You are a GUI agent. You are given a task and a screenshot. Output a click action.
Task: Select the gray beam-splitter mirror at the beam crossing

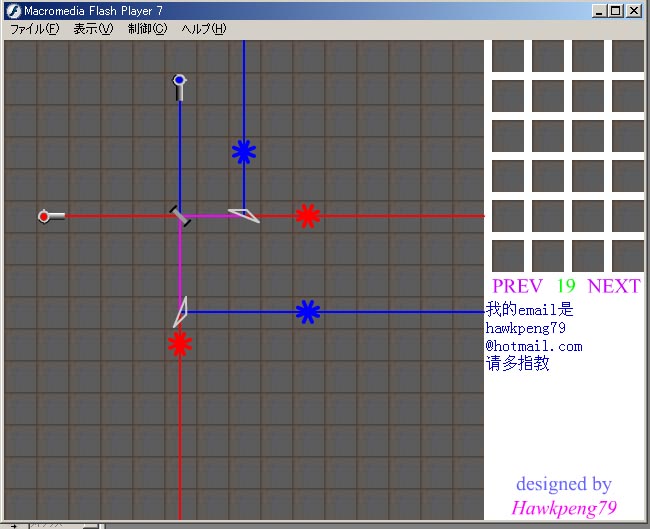(180, 216)
